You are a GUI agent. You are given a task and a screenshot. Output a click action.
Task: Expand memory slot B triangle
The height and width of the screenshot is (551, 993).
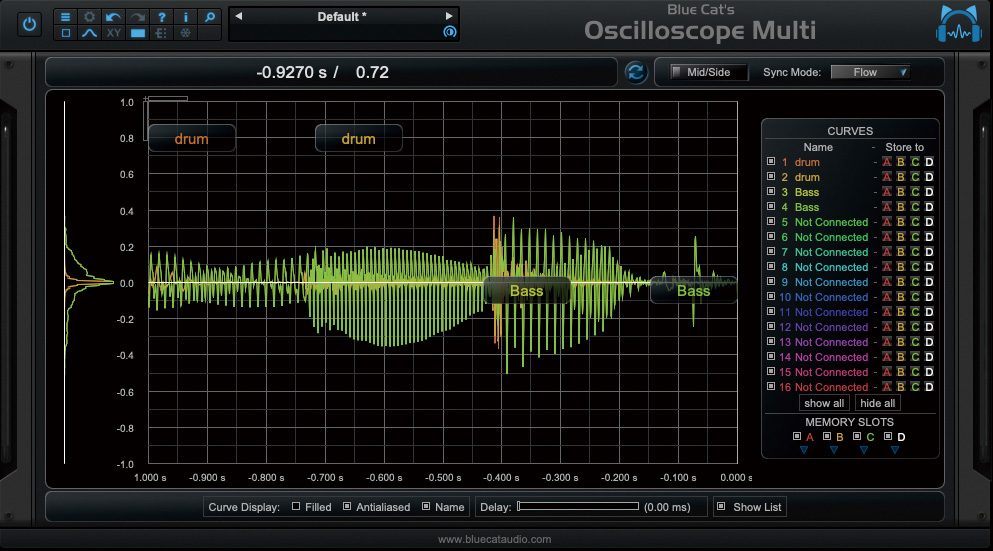tap(834, 450)
